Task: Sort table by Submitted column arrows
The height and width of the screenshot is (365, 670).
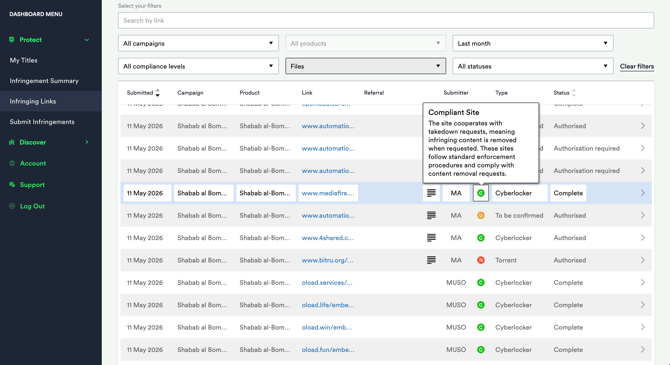Action: [x=158, y=93]
